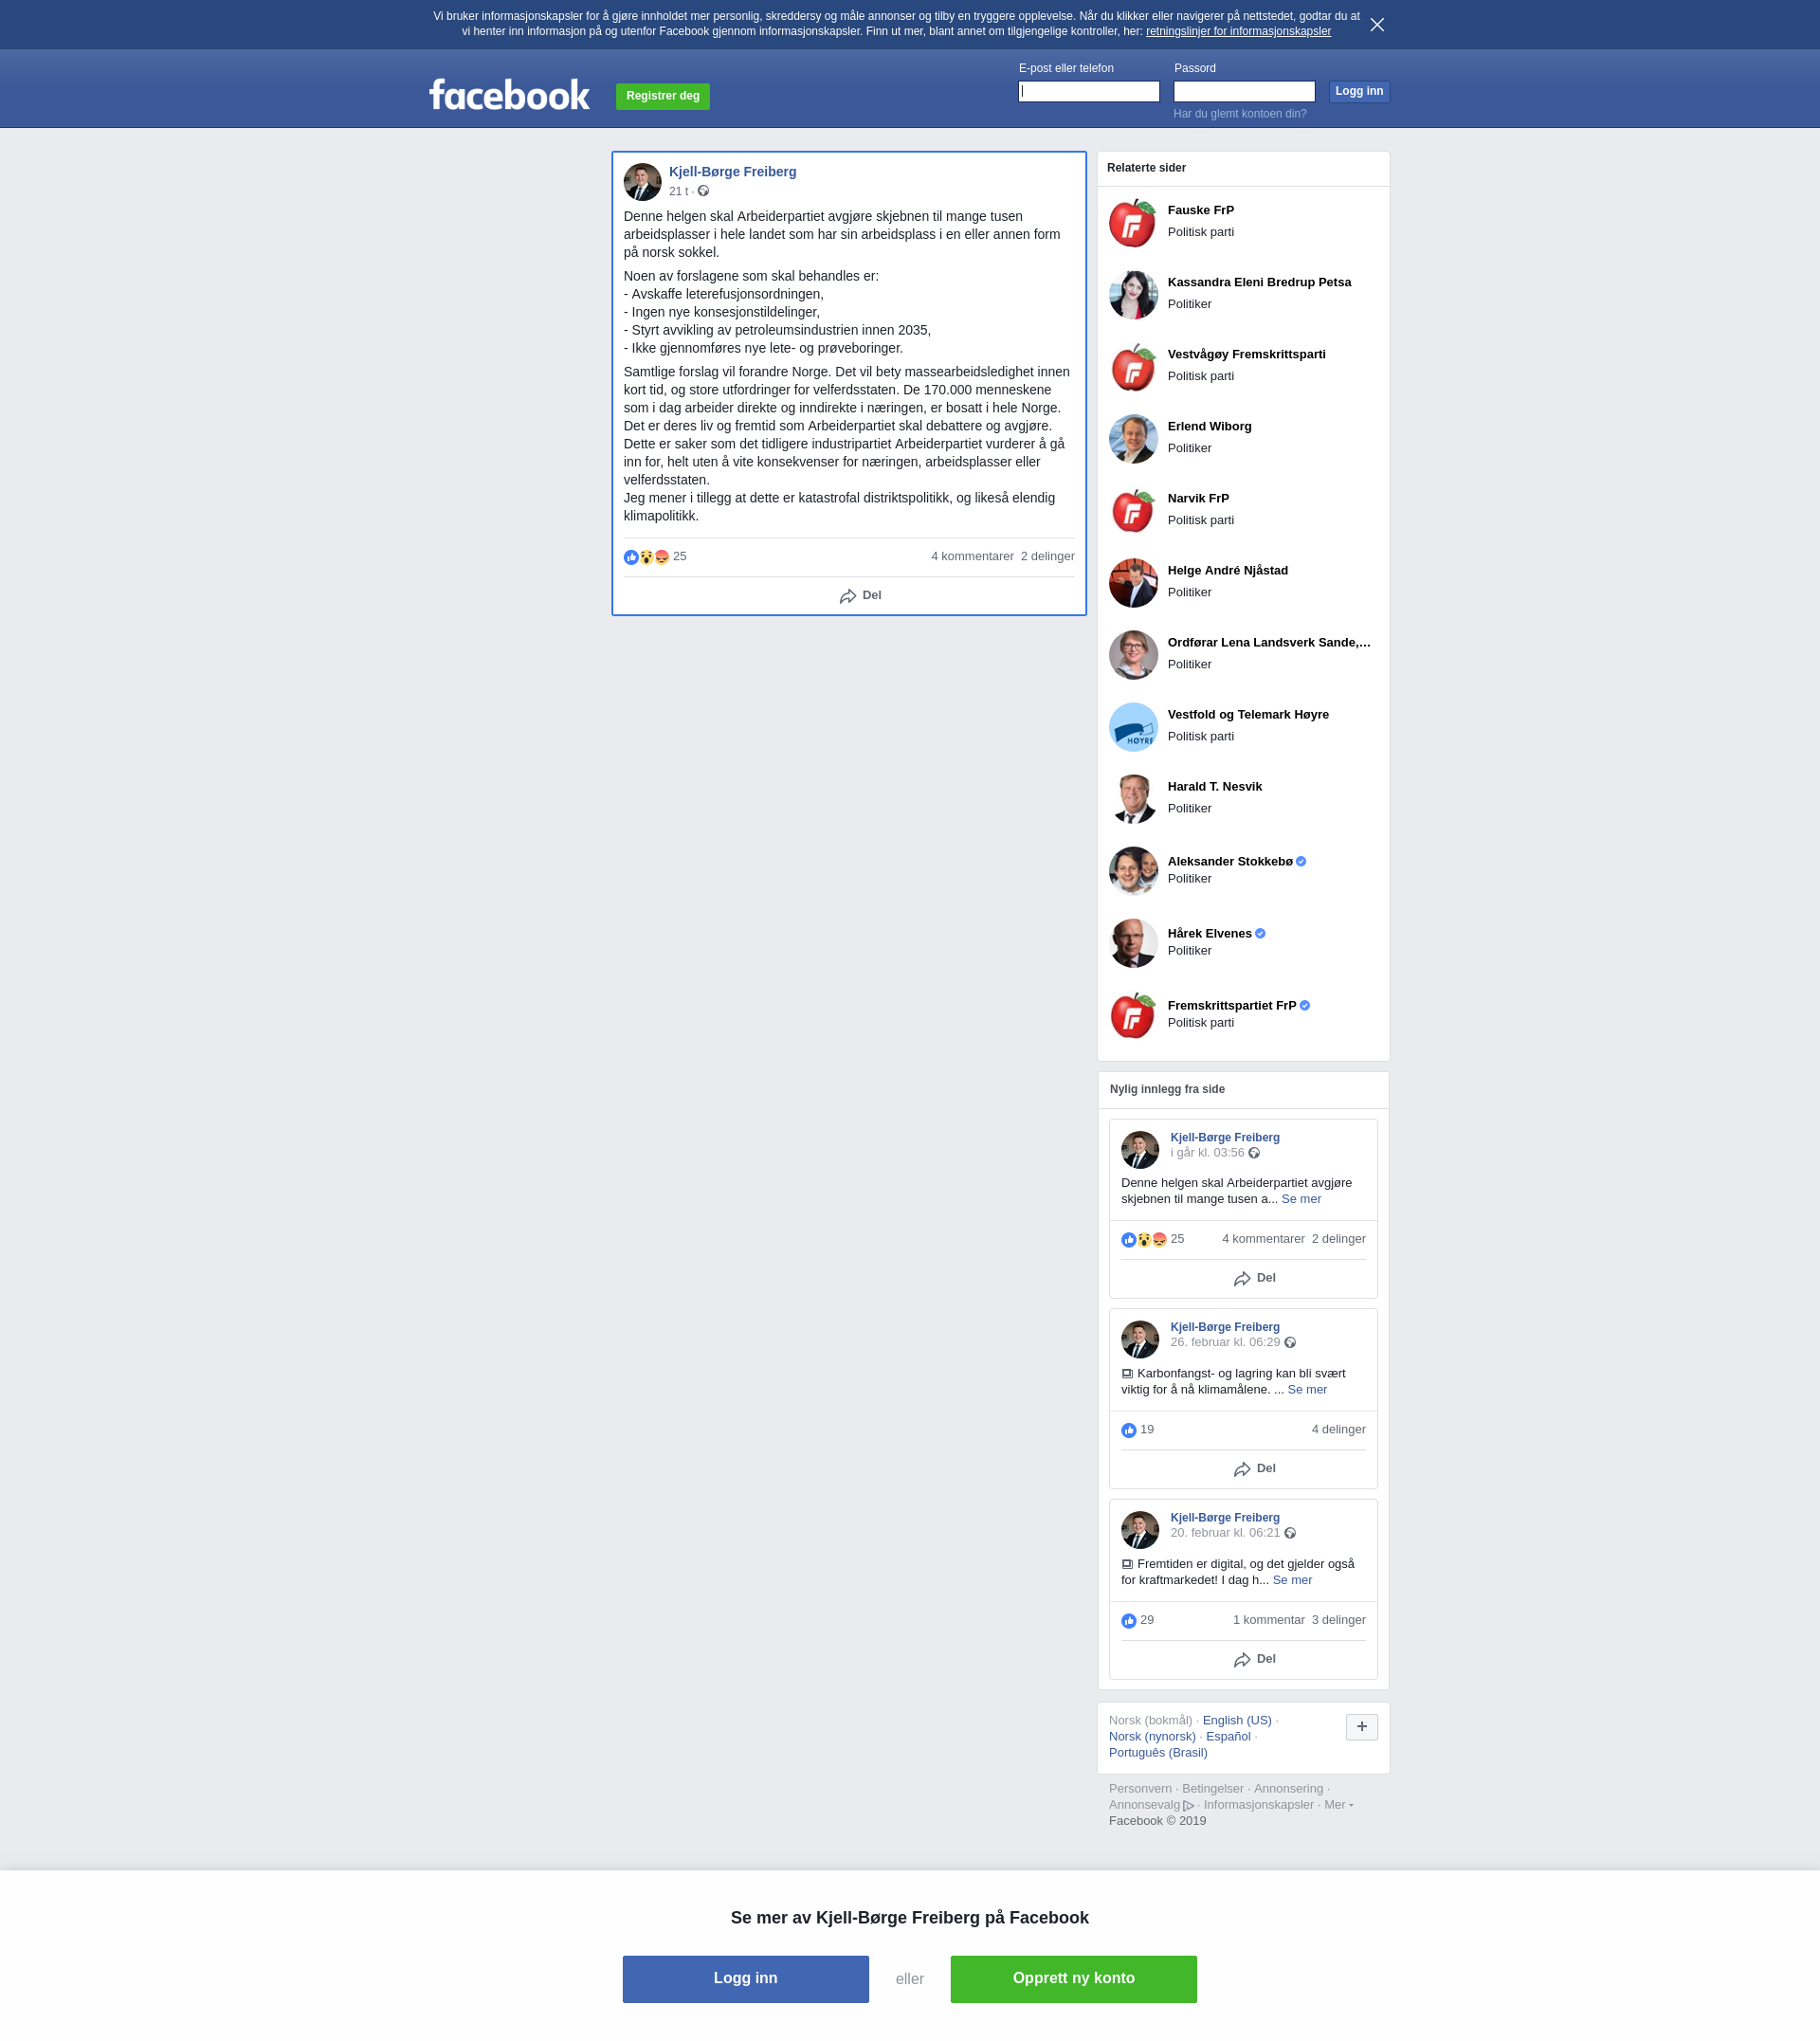Screen dimensions: 1820x2041
Task: Click like icon with 19 reactions
Action: pos(1128,1430)
